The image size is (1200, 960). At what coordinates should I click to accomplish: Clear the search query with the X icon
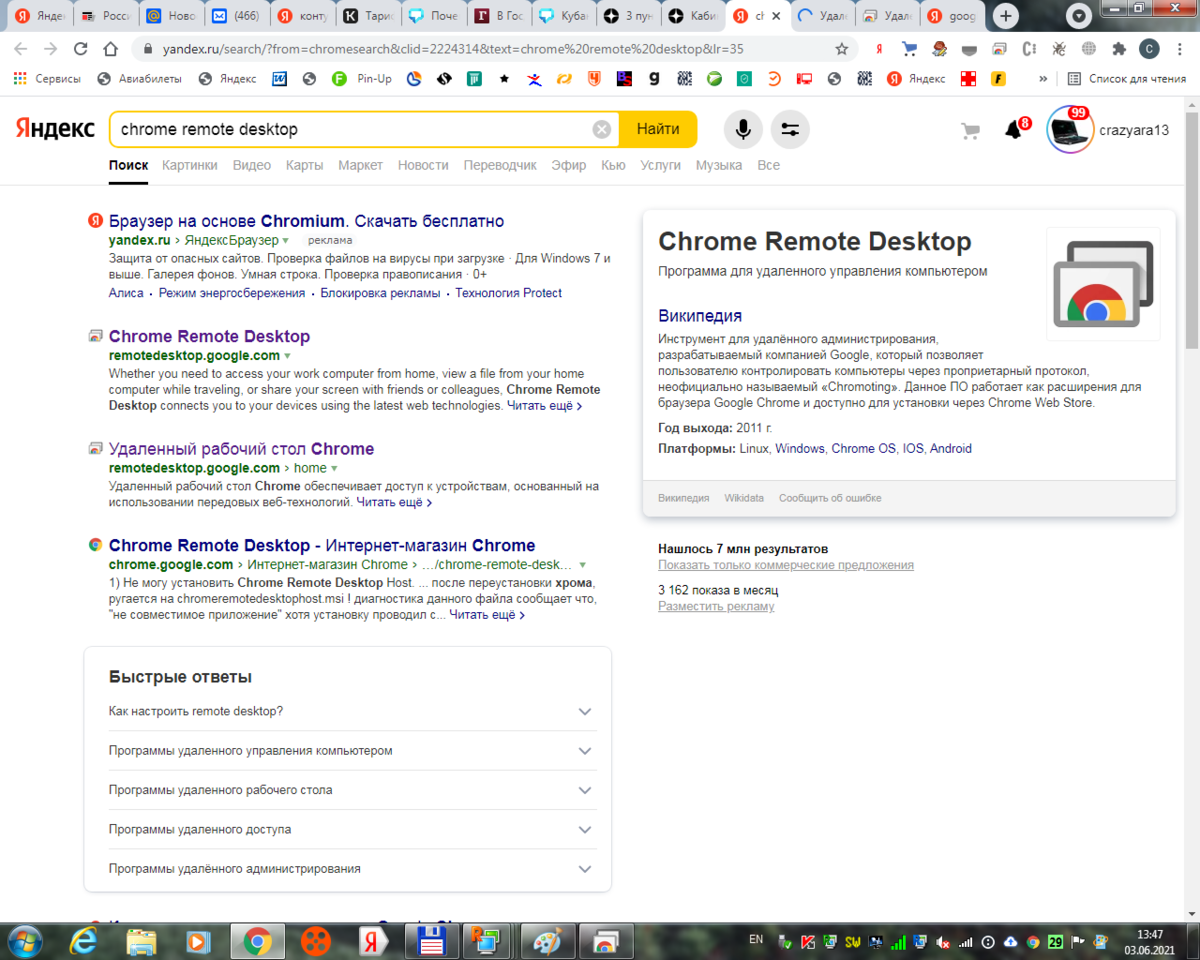coord(601,129)
